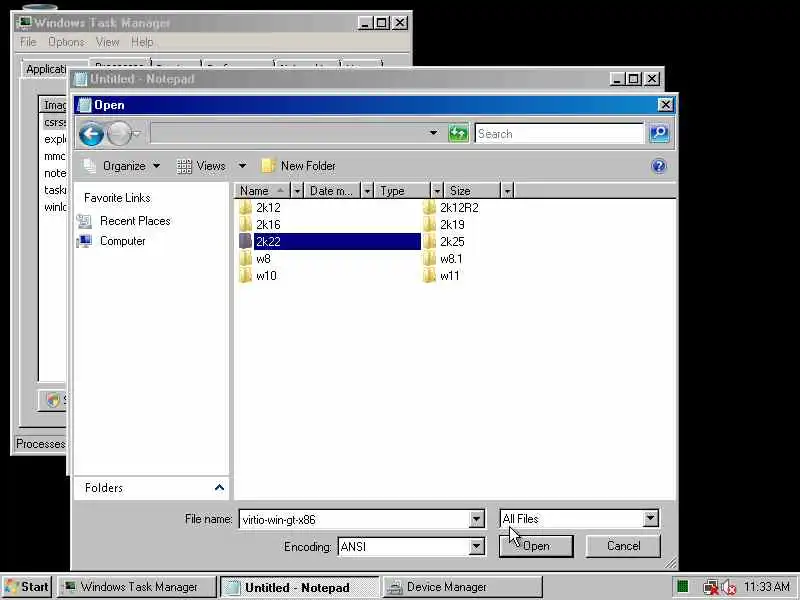
Task: Click the Start button
Action: pos(27,587)
